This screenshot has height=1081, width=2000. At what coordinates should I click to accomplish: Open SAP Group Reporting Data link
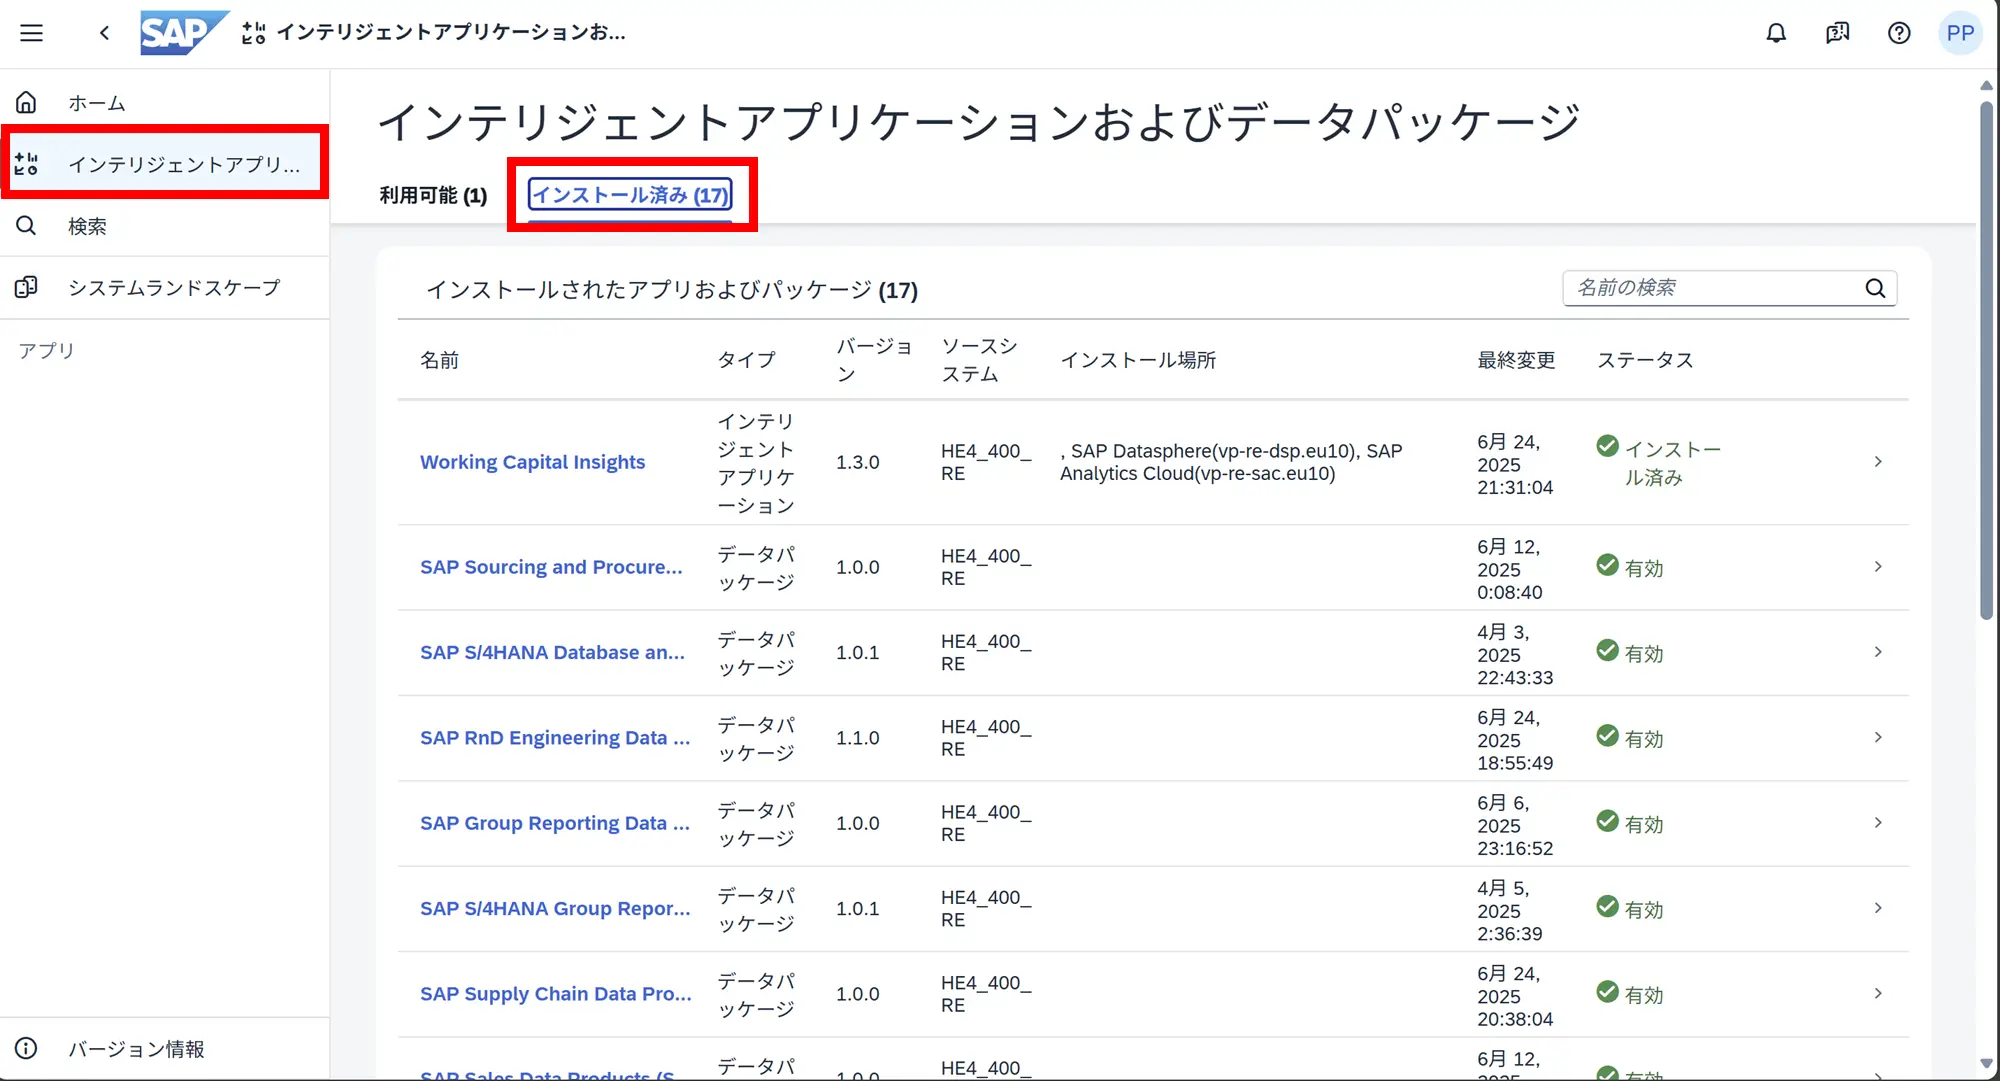tap(554, 823)
